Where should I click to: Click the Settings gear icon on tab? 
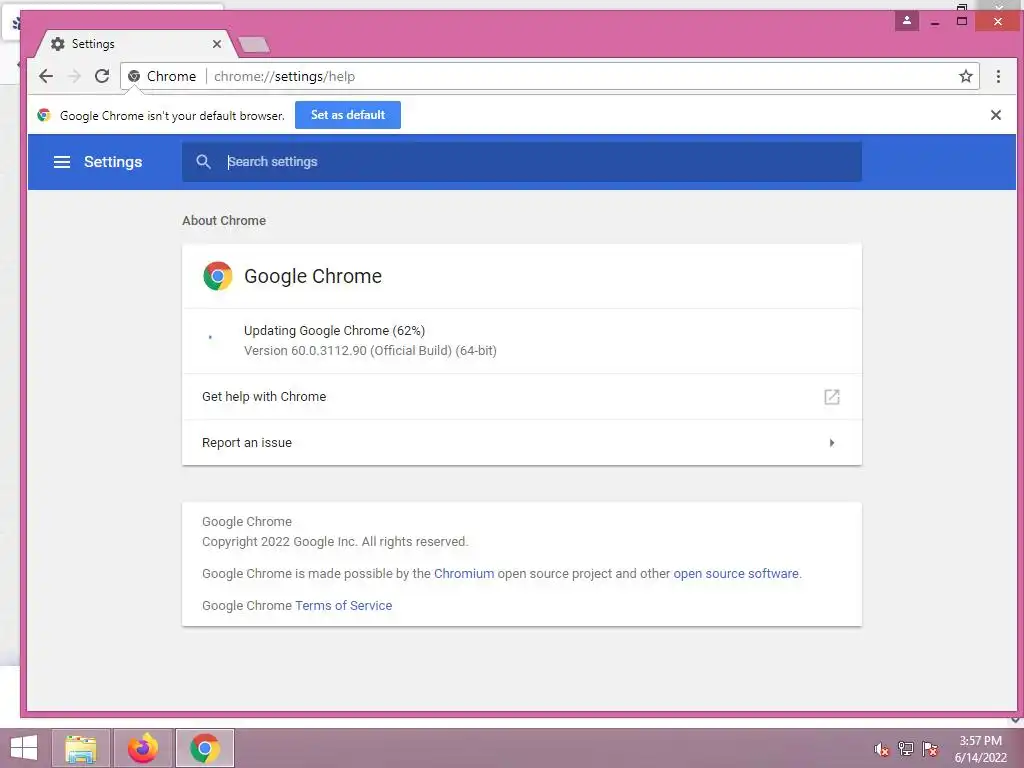tap(57, 44)
